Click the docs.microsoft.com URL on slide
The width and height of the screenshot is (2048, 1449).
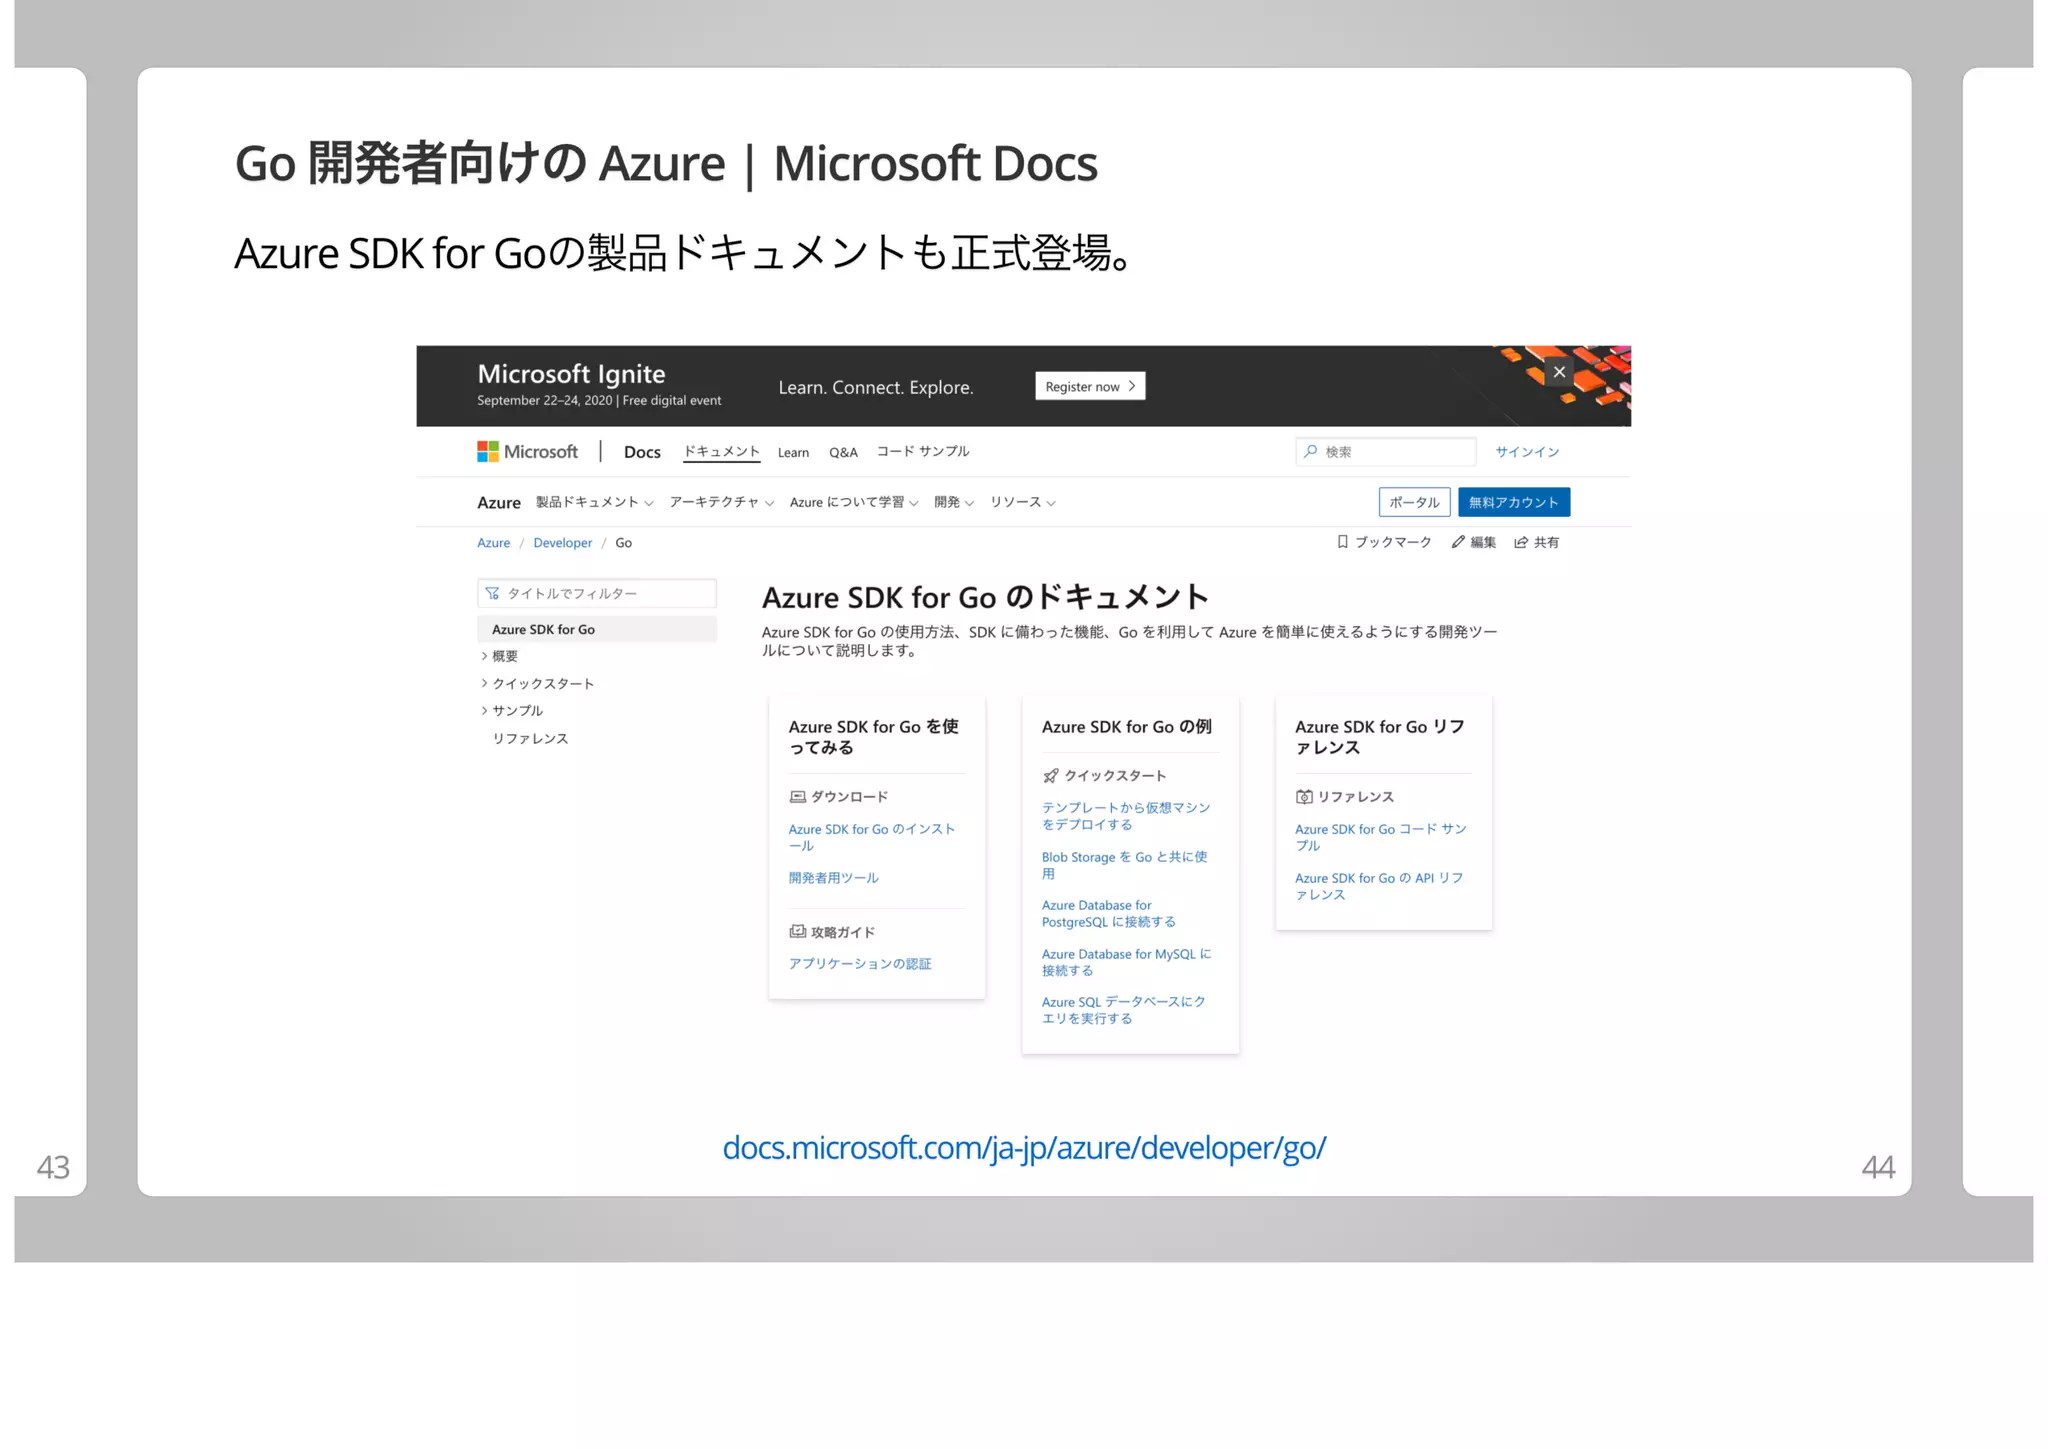click(1024, 1148)
